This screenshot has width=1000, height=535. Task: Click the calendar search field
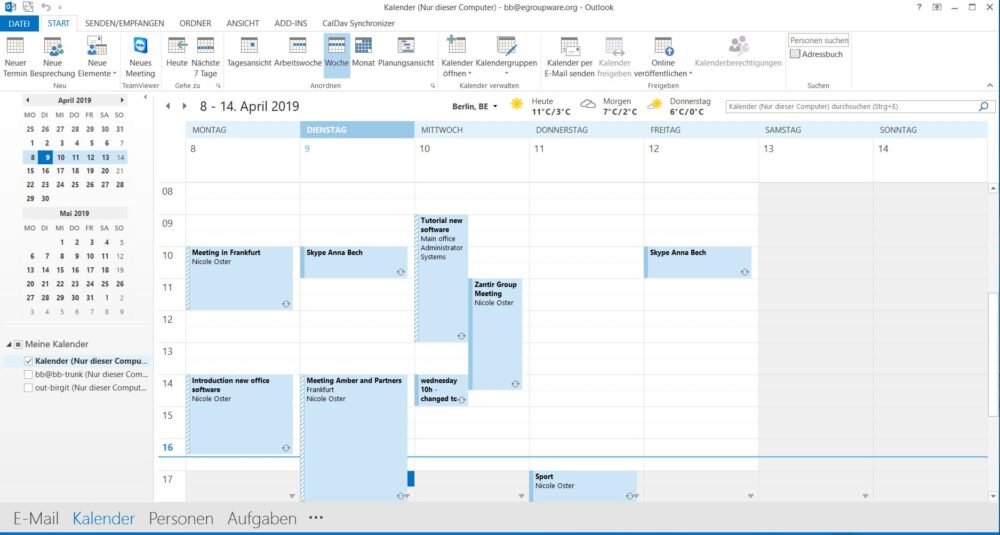(x=848, y=106)
